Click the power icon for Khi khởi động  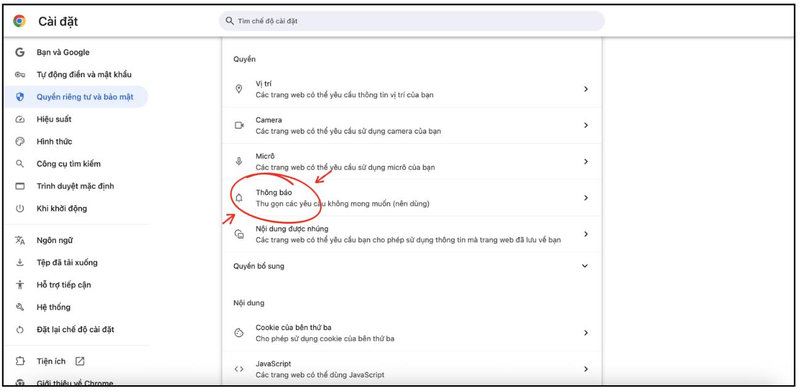(20, 208)
